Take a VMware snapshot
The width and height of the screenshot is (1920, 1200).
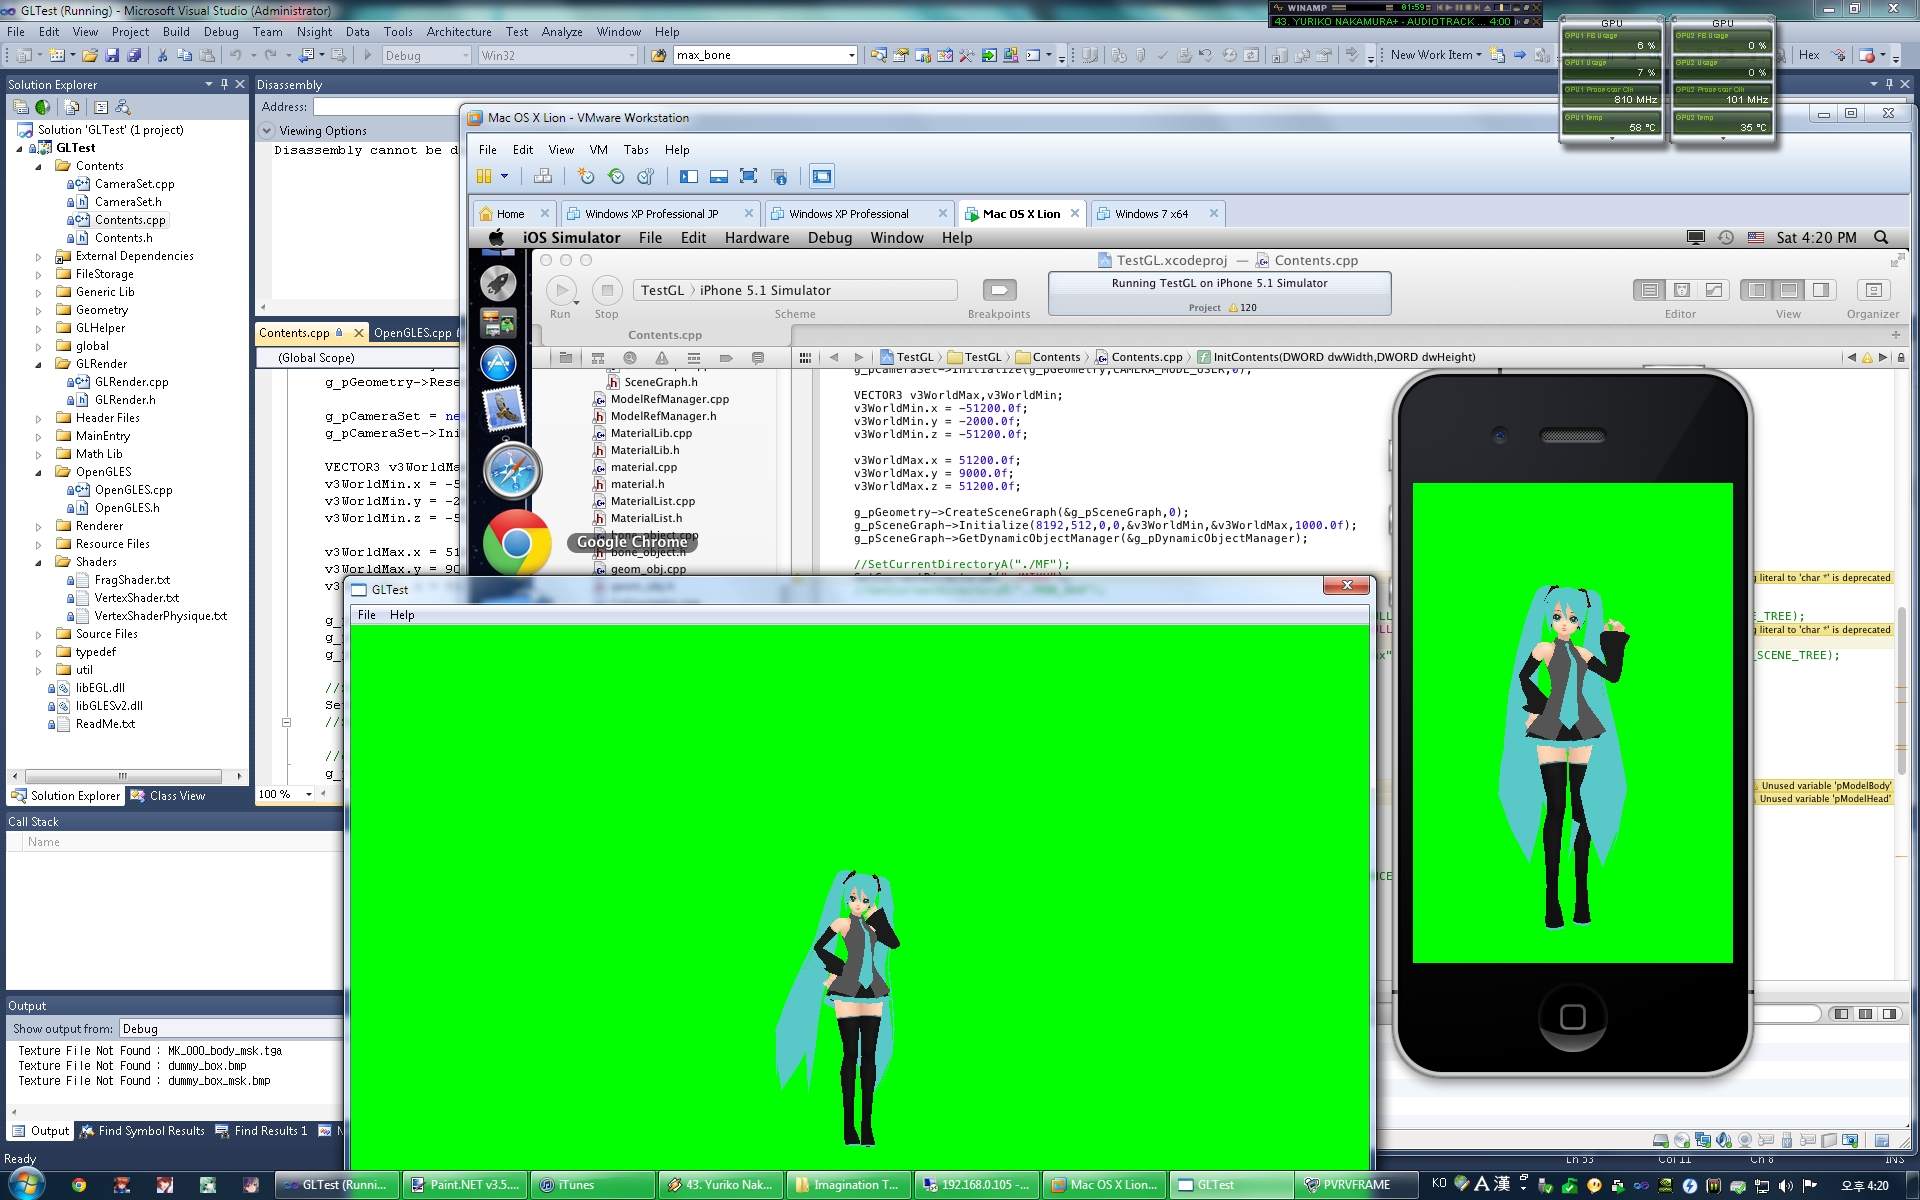pos(586,177)
